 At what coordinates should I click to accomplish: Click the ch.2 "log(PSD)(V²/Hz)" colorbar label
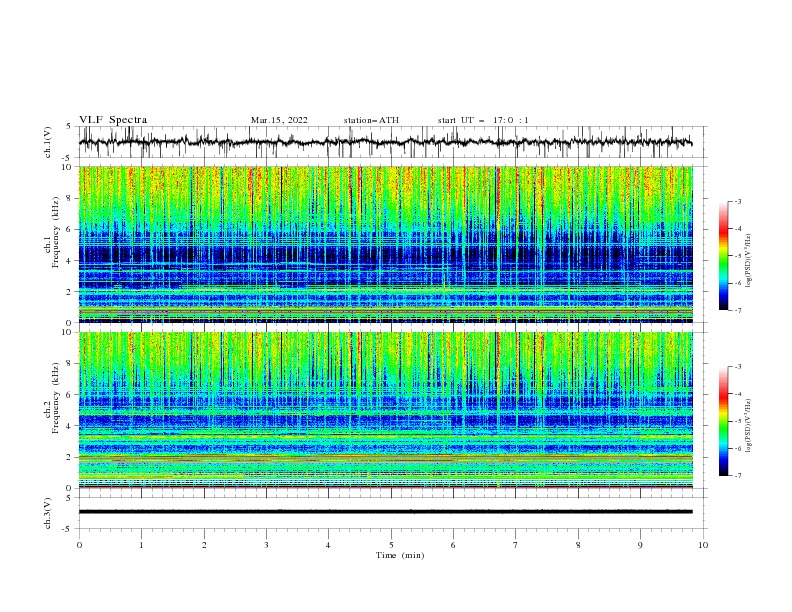pos(749,426)
